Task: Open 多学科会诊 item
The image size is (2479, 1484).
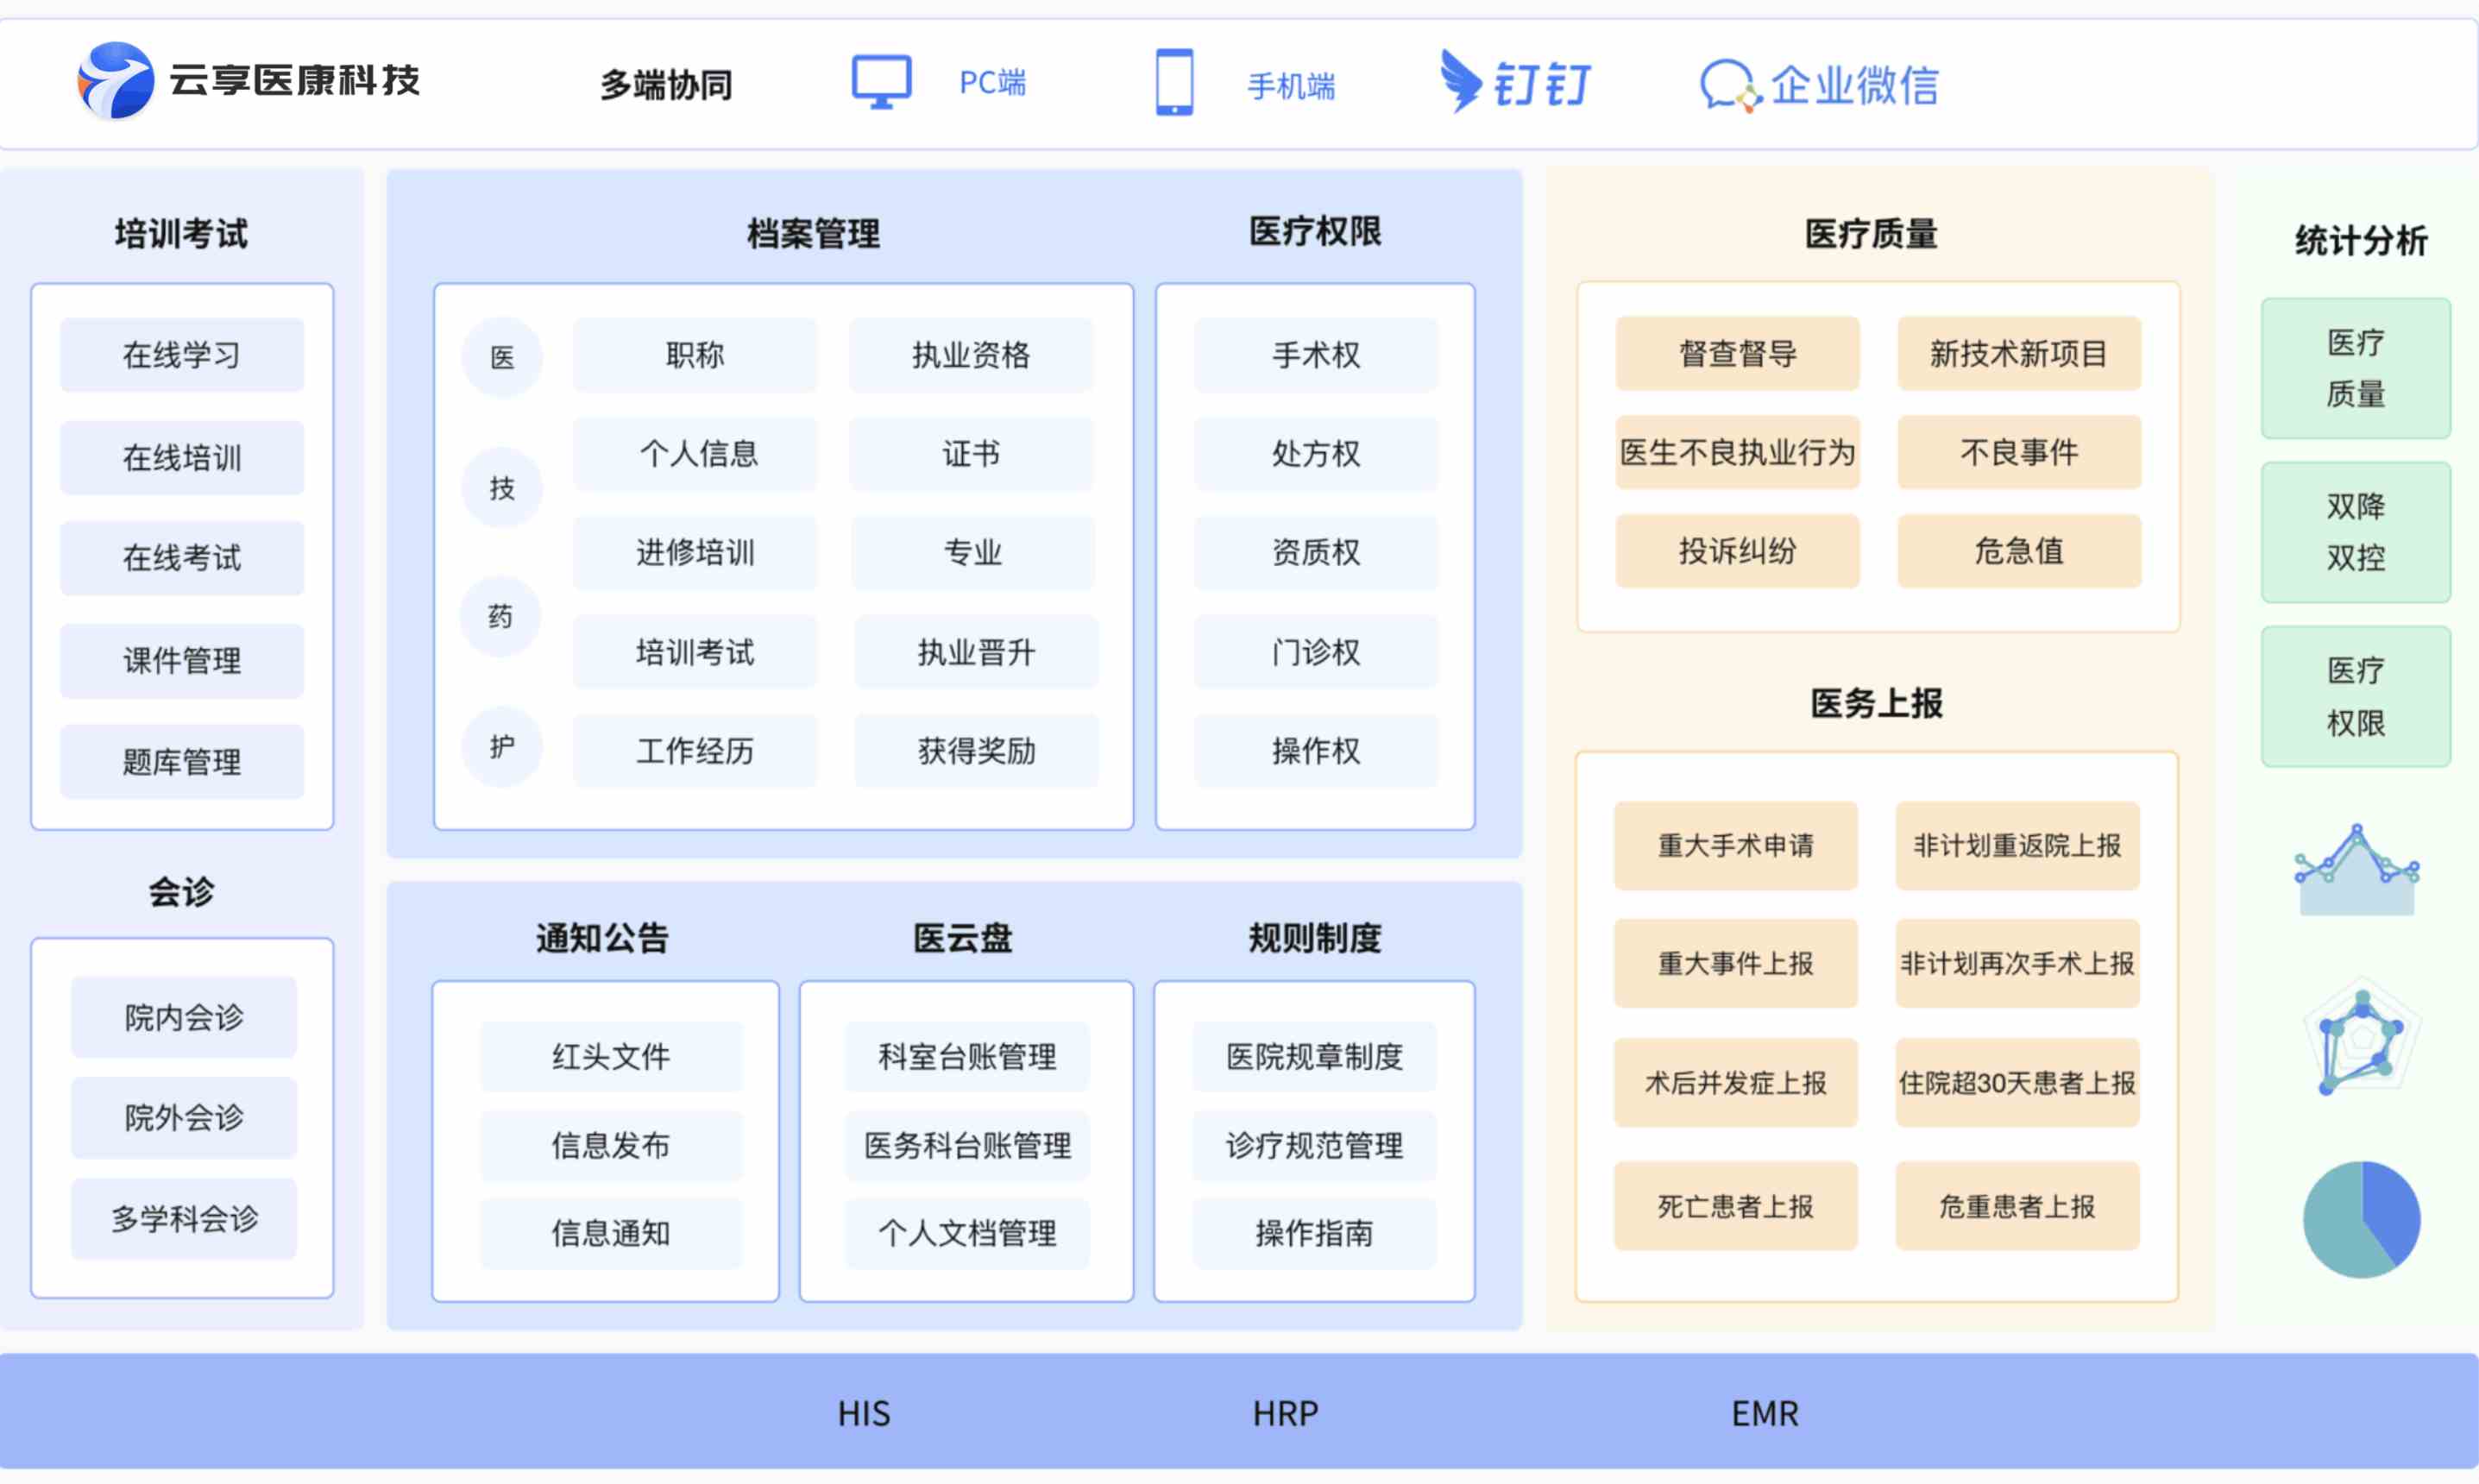Action: (x=184, y=1218)
